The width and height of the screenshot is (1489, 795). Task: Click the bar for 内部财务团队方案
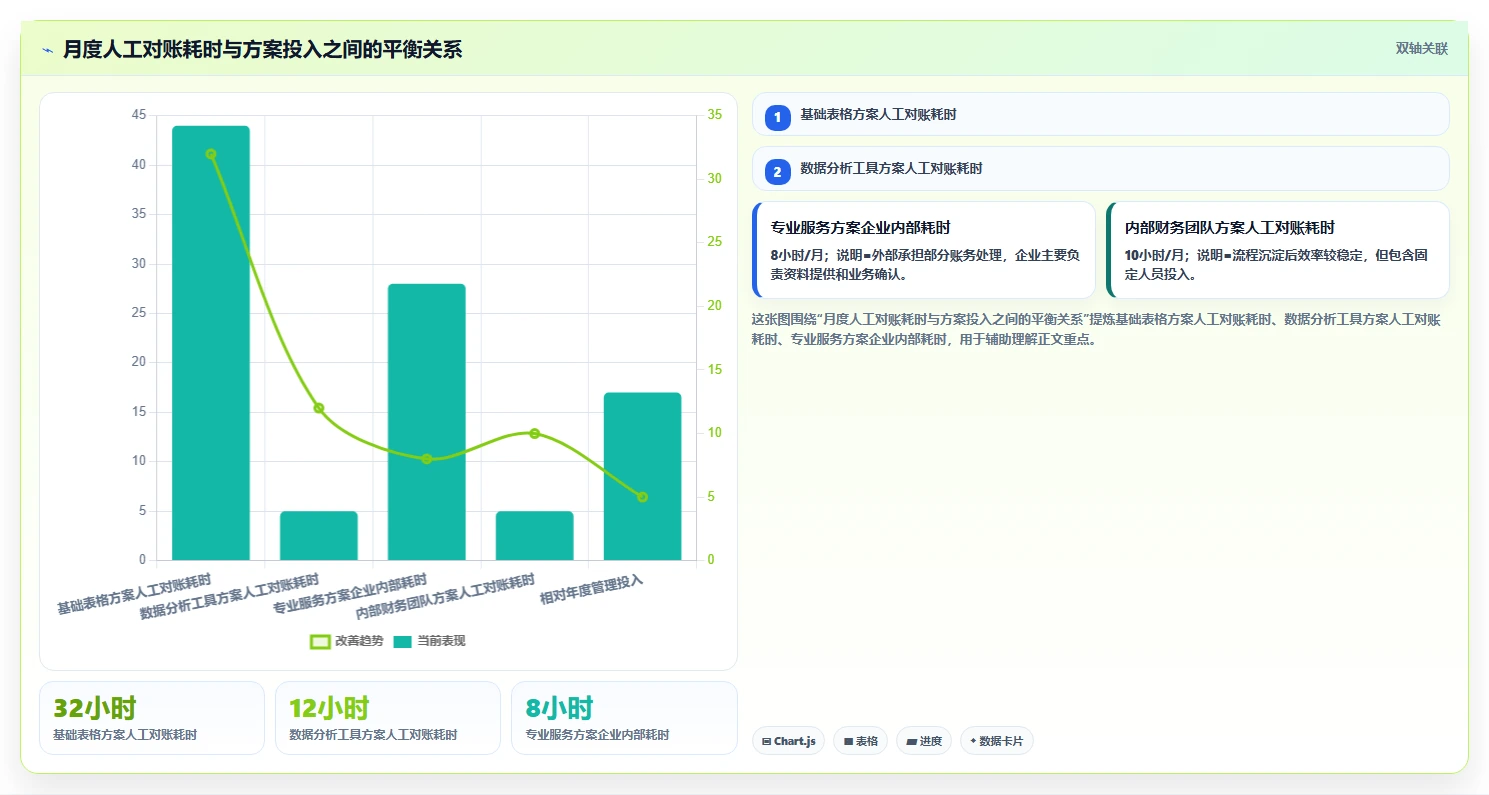click(535, 536)
